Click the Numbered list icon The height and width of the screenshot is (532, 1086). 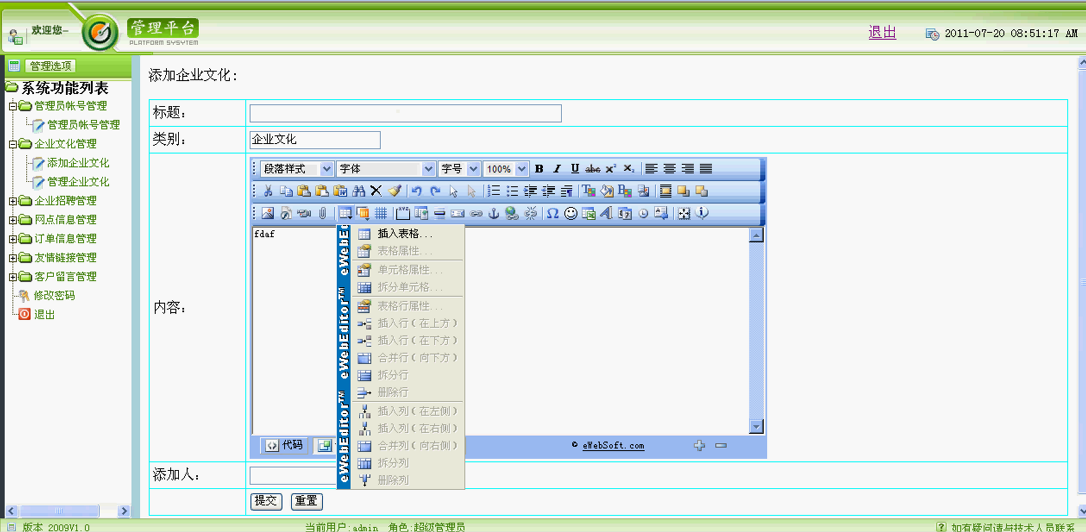click(x=494, y=190)
